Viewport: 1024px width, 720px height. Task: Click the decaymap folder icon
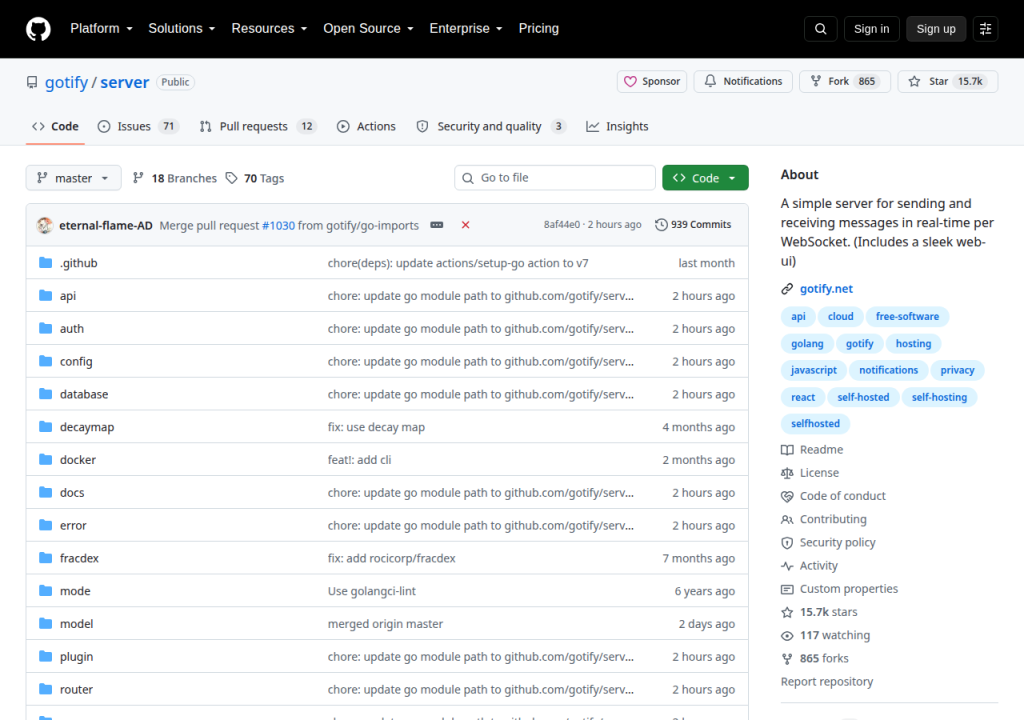[x=45, y=427]
